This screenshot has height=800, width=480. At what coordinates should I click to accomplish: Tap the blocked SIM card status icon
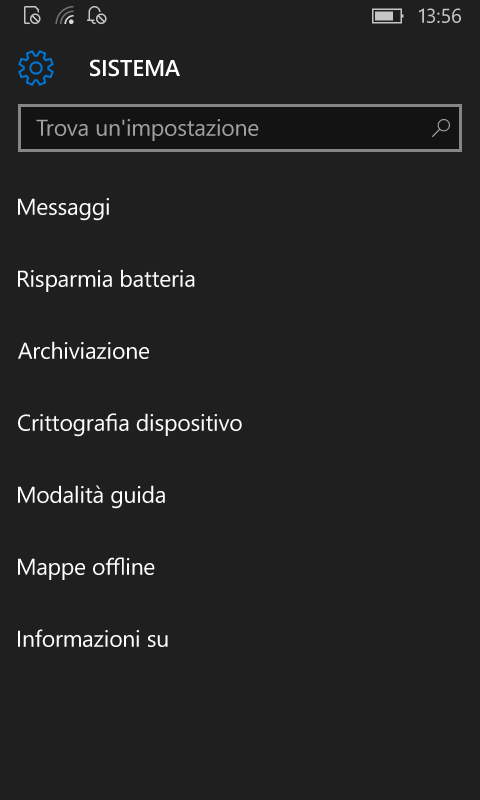(x=32, y=16)
